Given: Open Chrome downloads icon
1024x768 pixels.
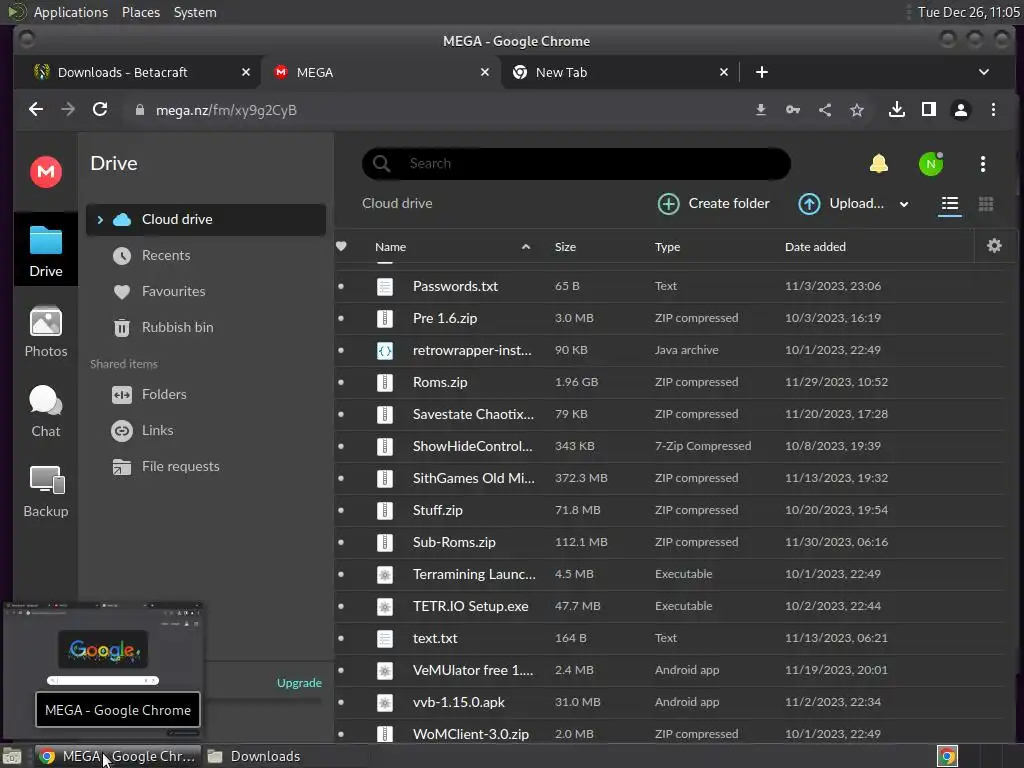Looking at the screenshot, I should coord(897,110).
